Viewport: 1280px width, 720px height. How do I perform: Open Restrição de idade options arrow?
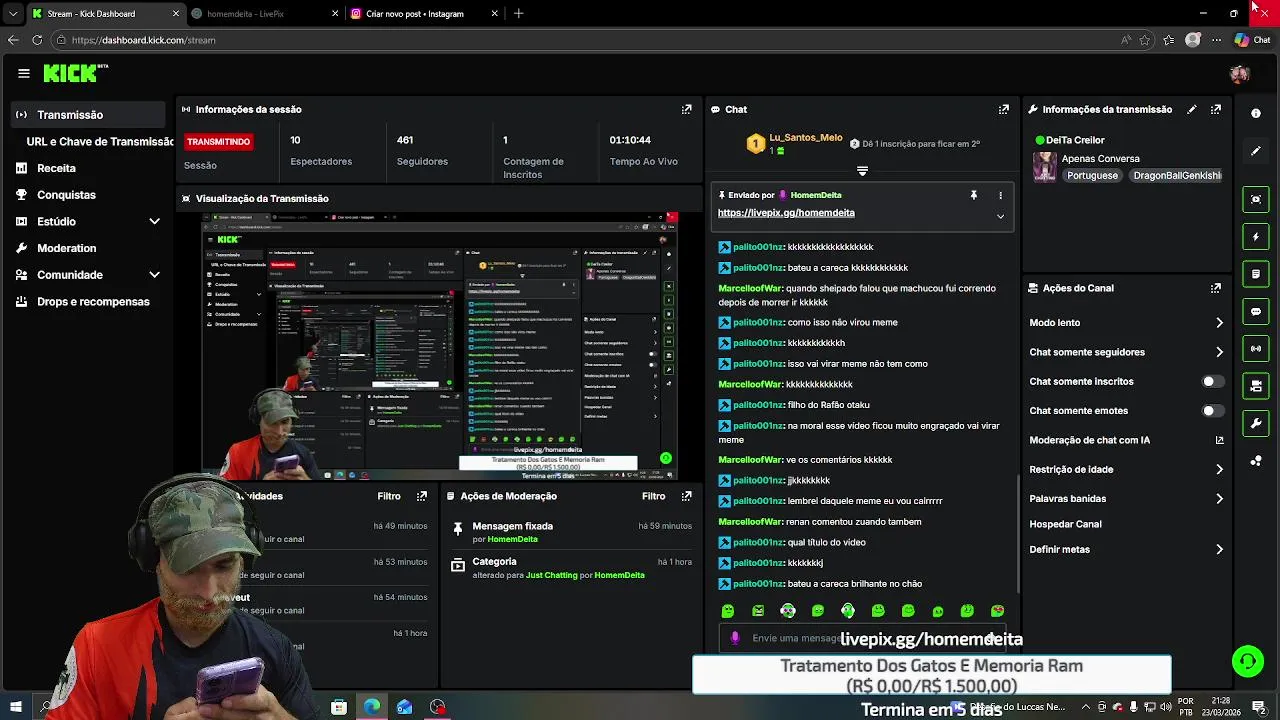(x=1219, y=469)
